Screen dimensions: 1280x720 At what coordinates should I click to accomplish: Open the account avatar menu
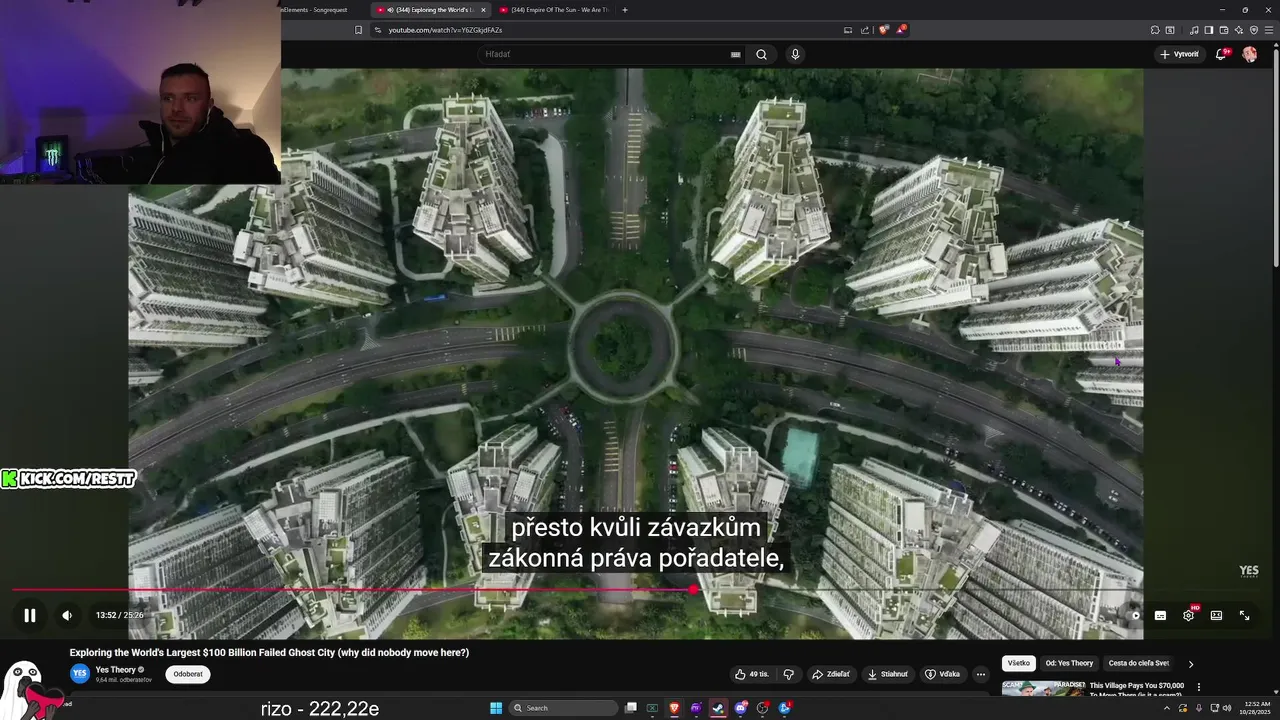click(x=1249, y=54)
